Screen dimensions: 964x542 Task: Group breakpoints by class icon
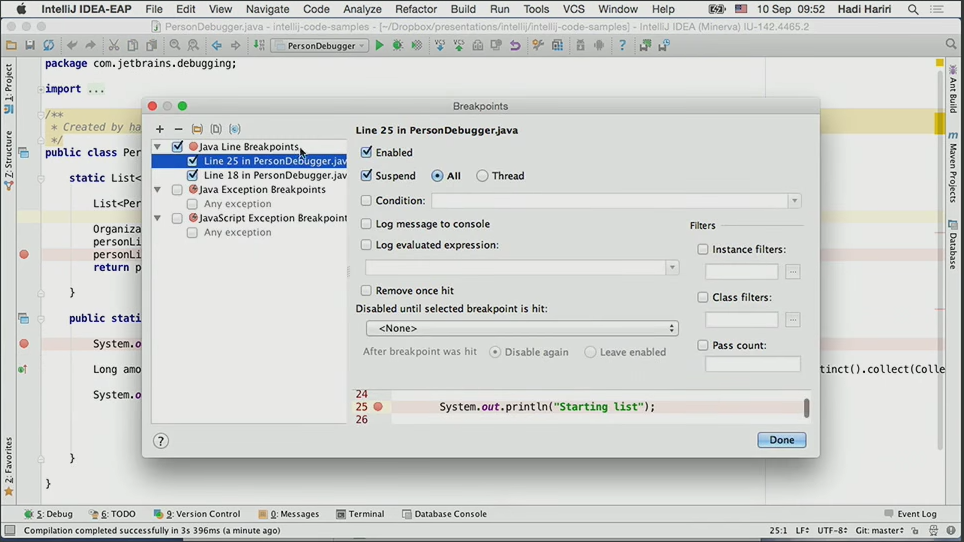(x=234, y=129)
